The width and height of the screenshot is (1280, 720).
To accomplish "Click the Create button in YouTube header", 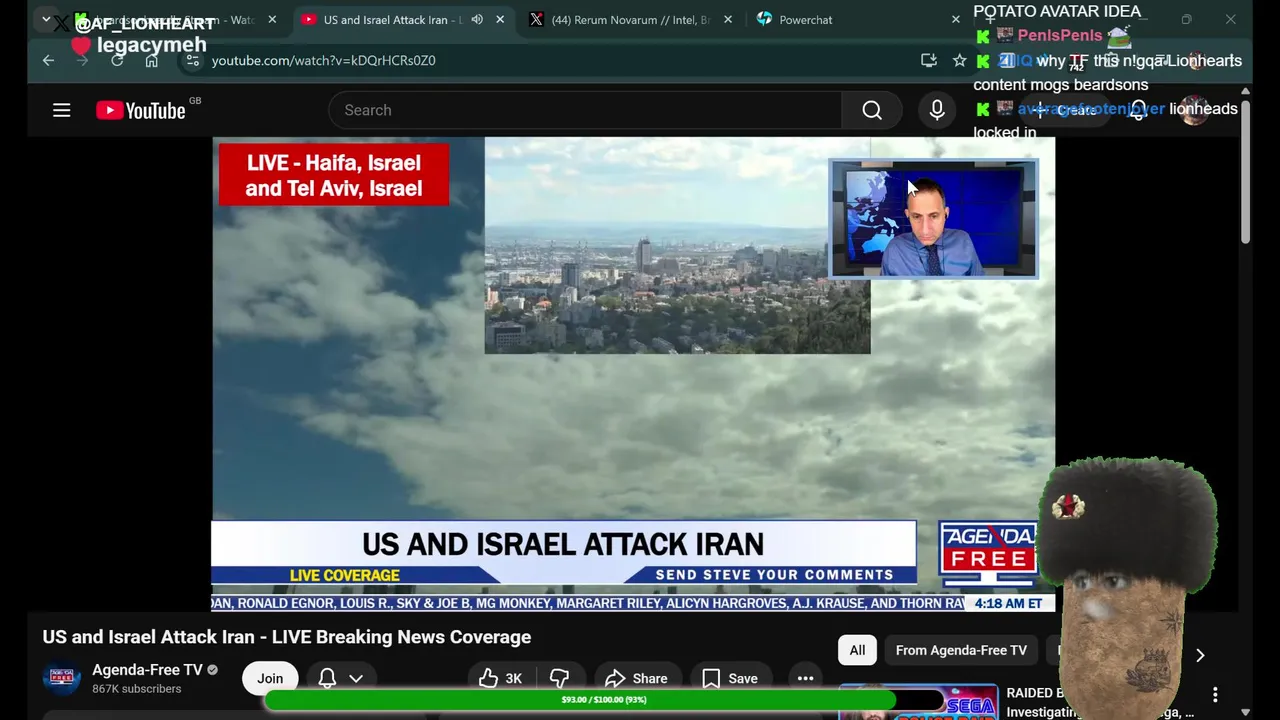I will (x=1065, y=110).
